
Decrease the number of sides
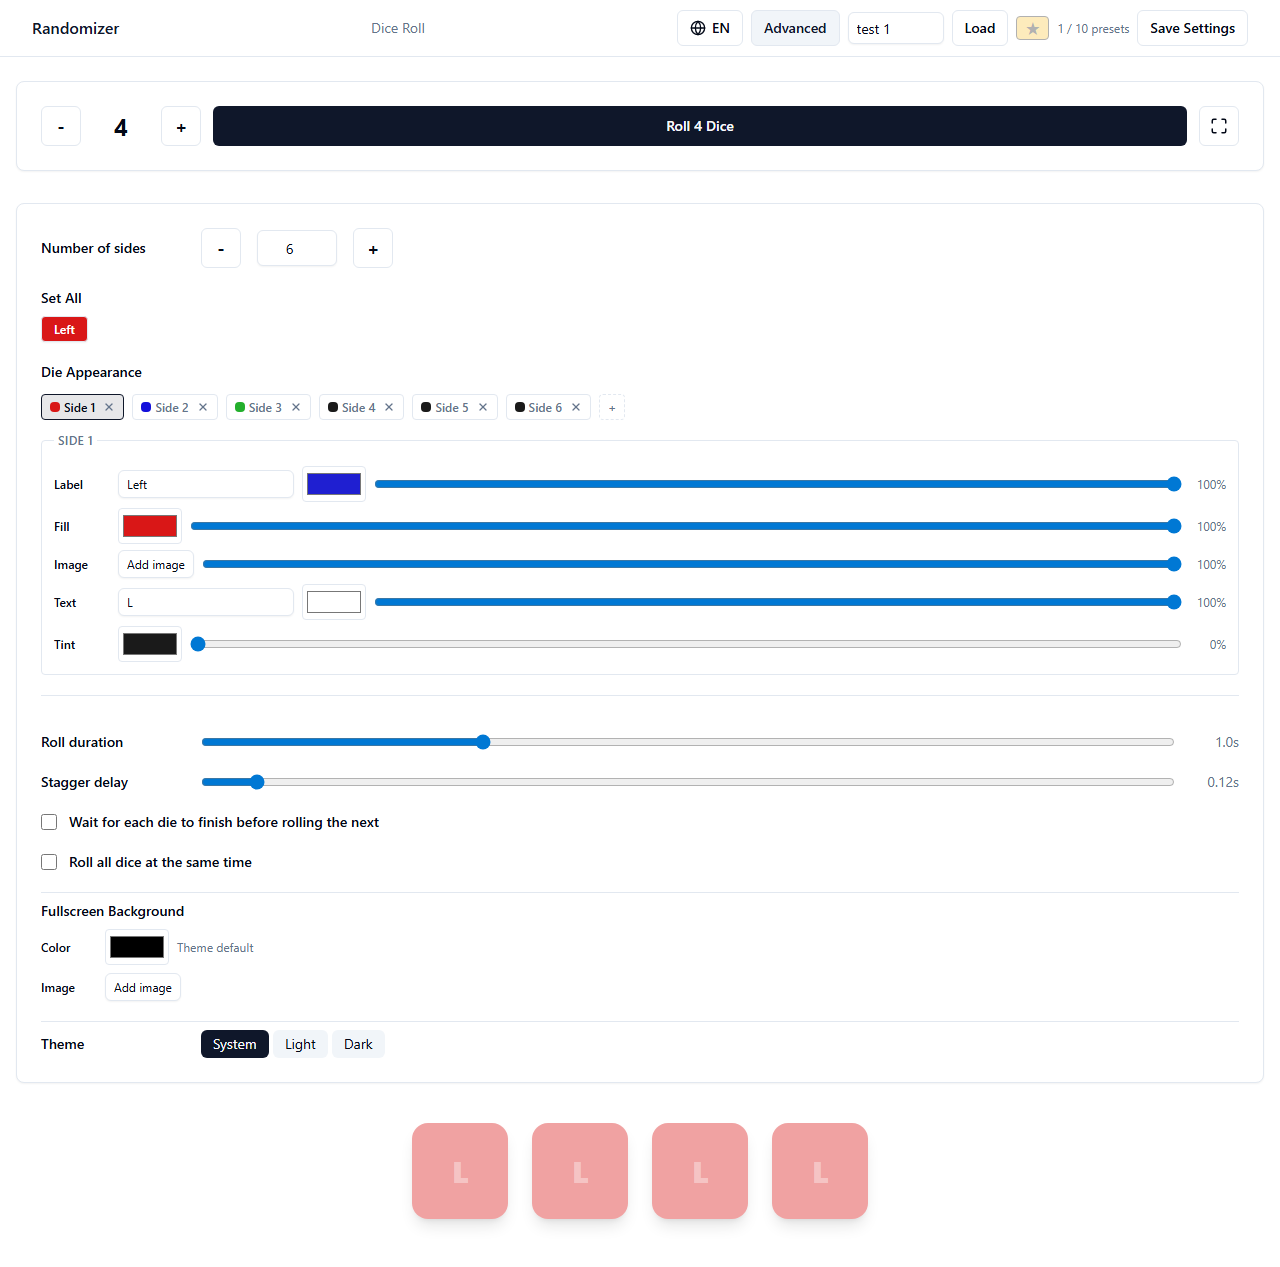[x=221, y=248]
